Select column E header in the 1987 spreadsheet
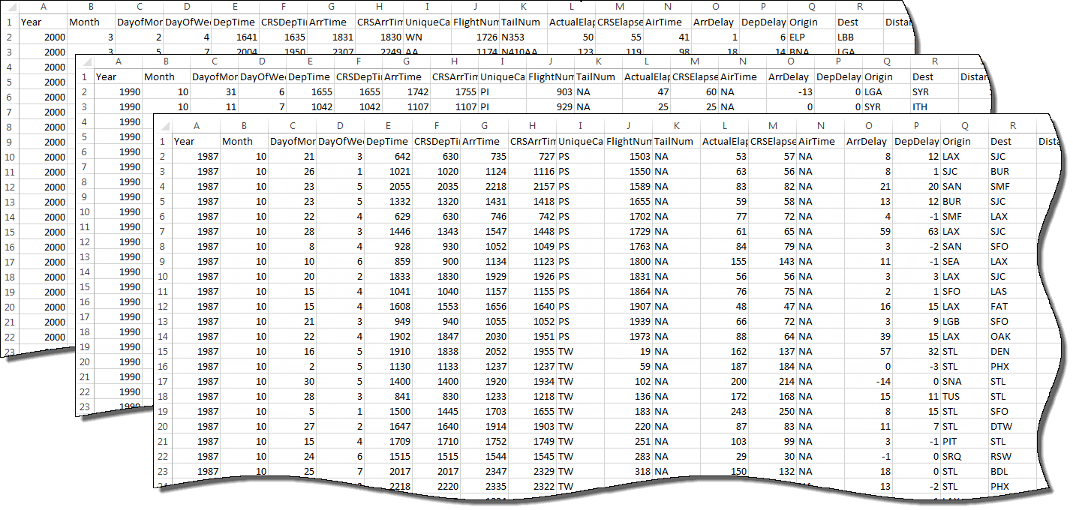The height and width of the screenshot is (510, 1073). (388, 126)
